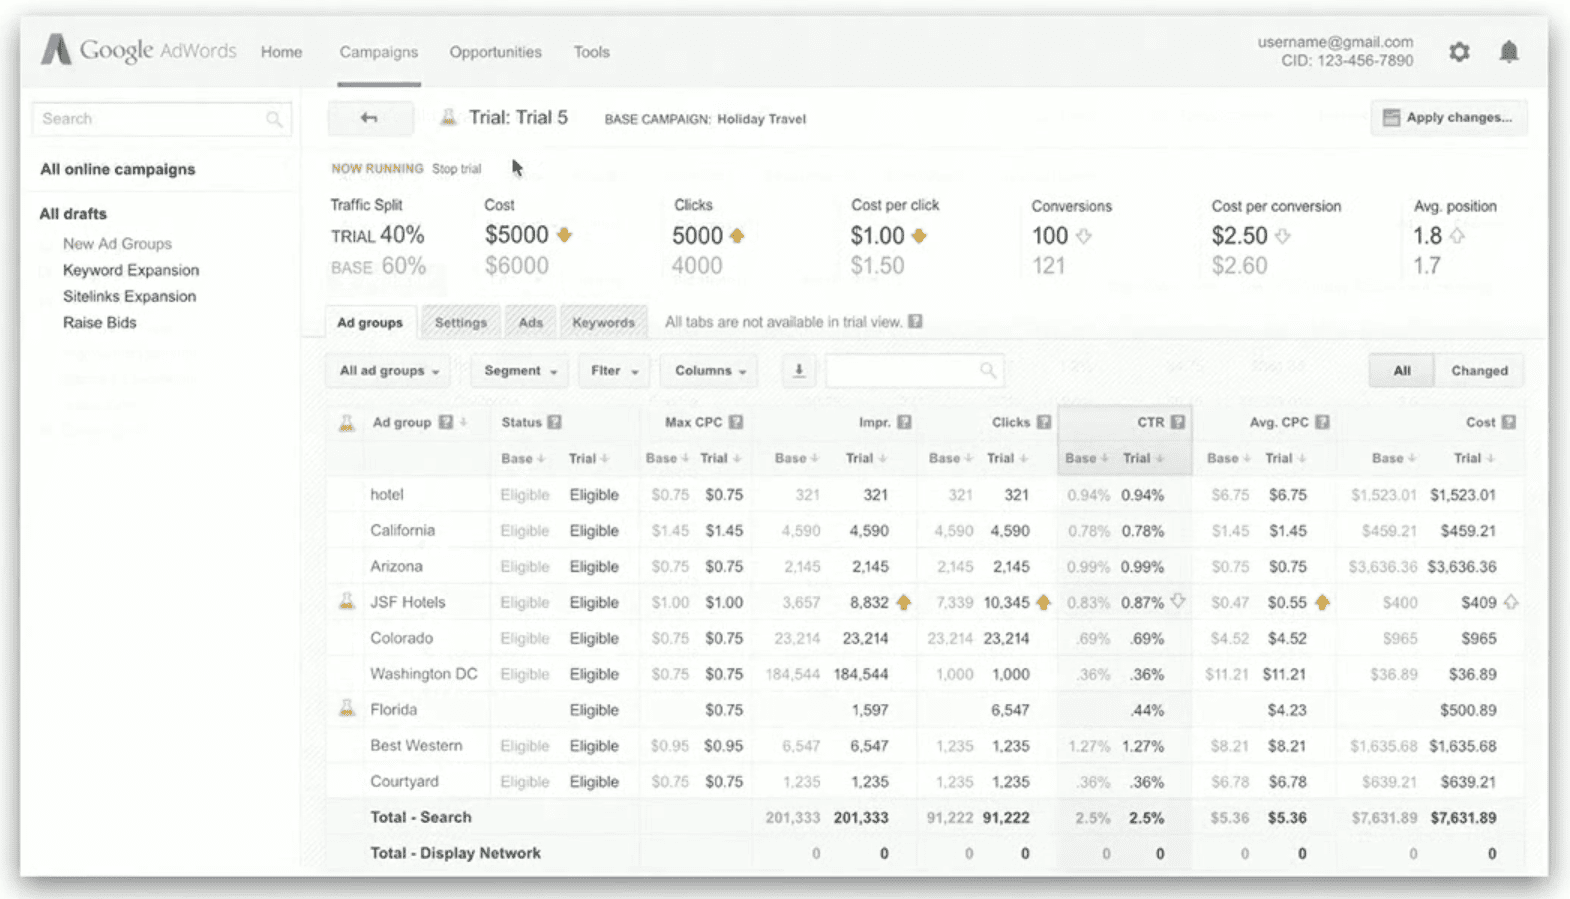Sort by Status Base column
Viewport: 1570px width, 899px height.
click(523, 458)
